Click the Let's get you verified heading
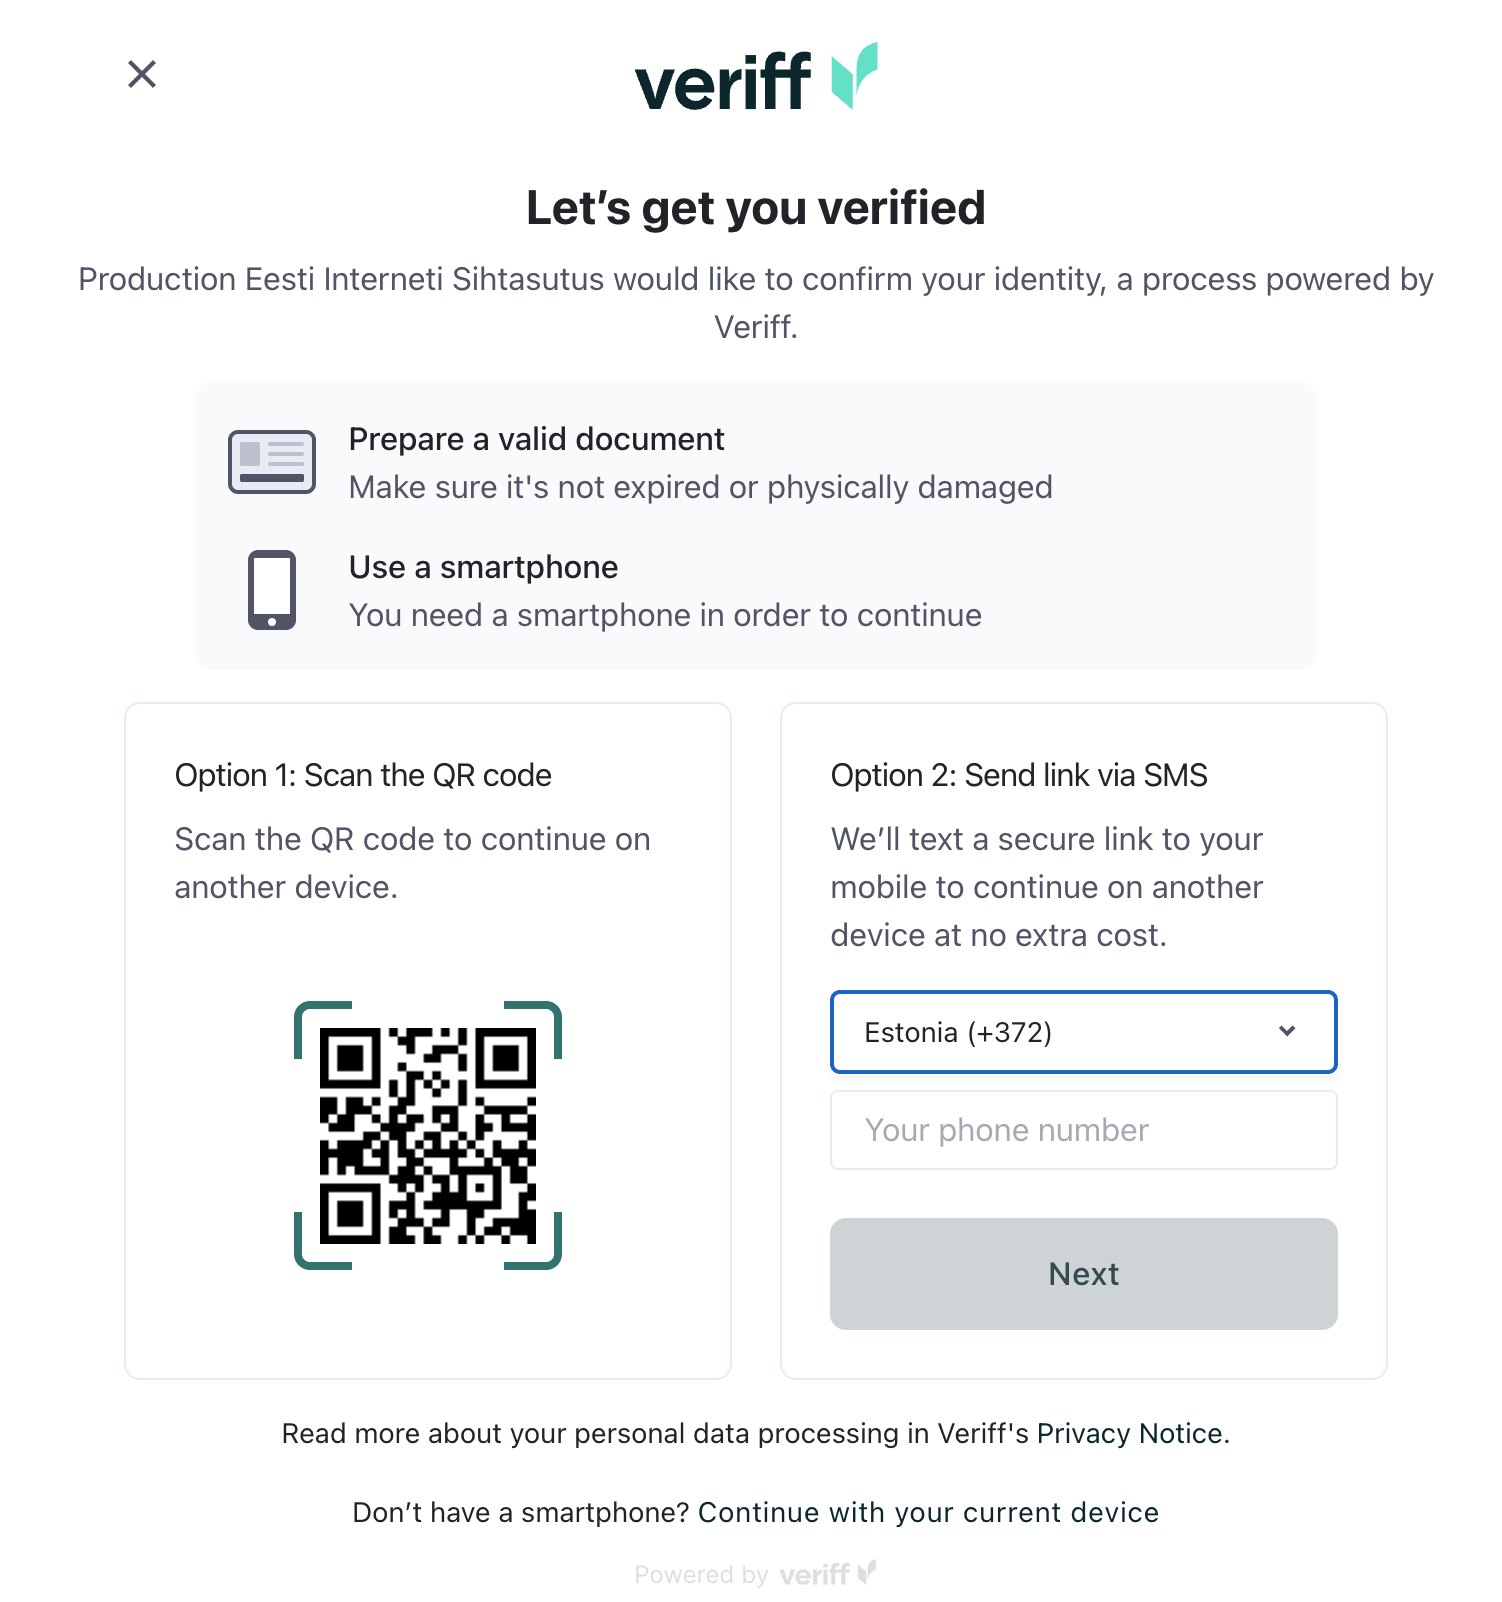 [756, 208]
